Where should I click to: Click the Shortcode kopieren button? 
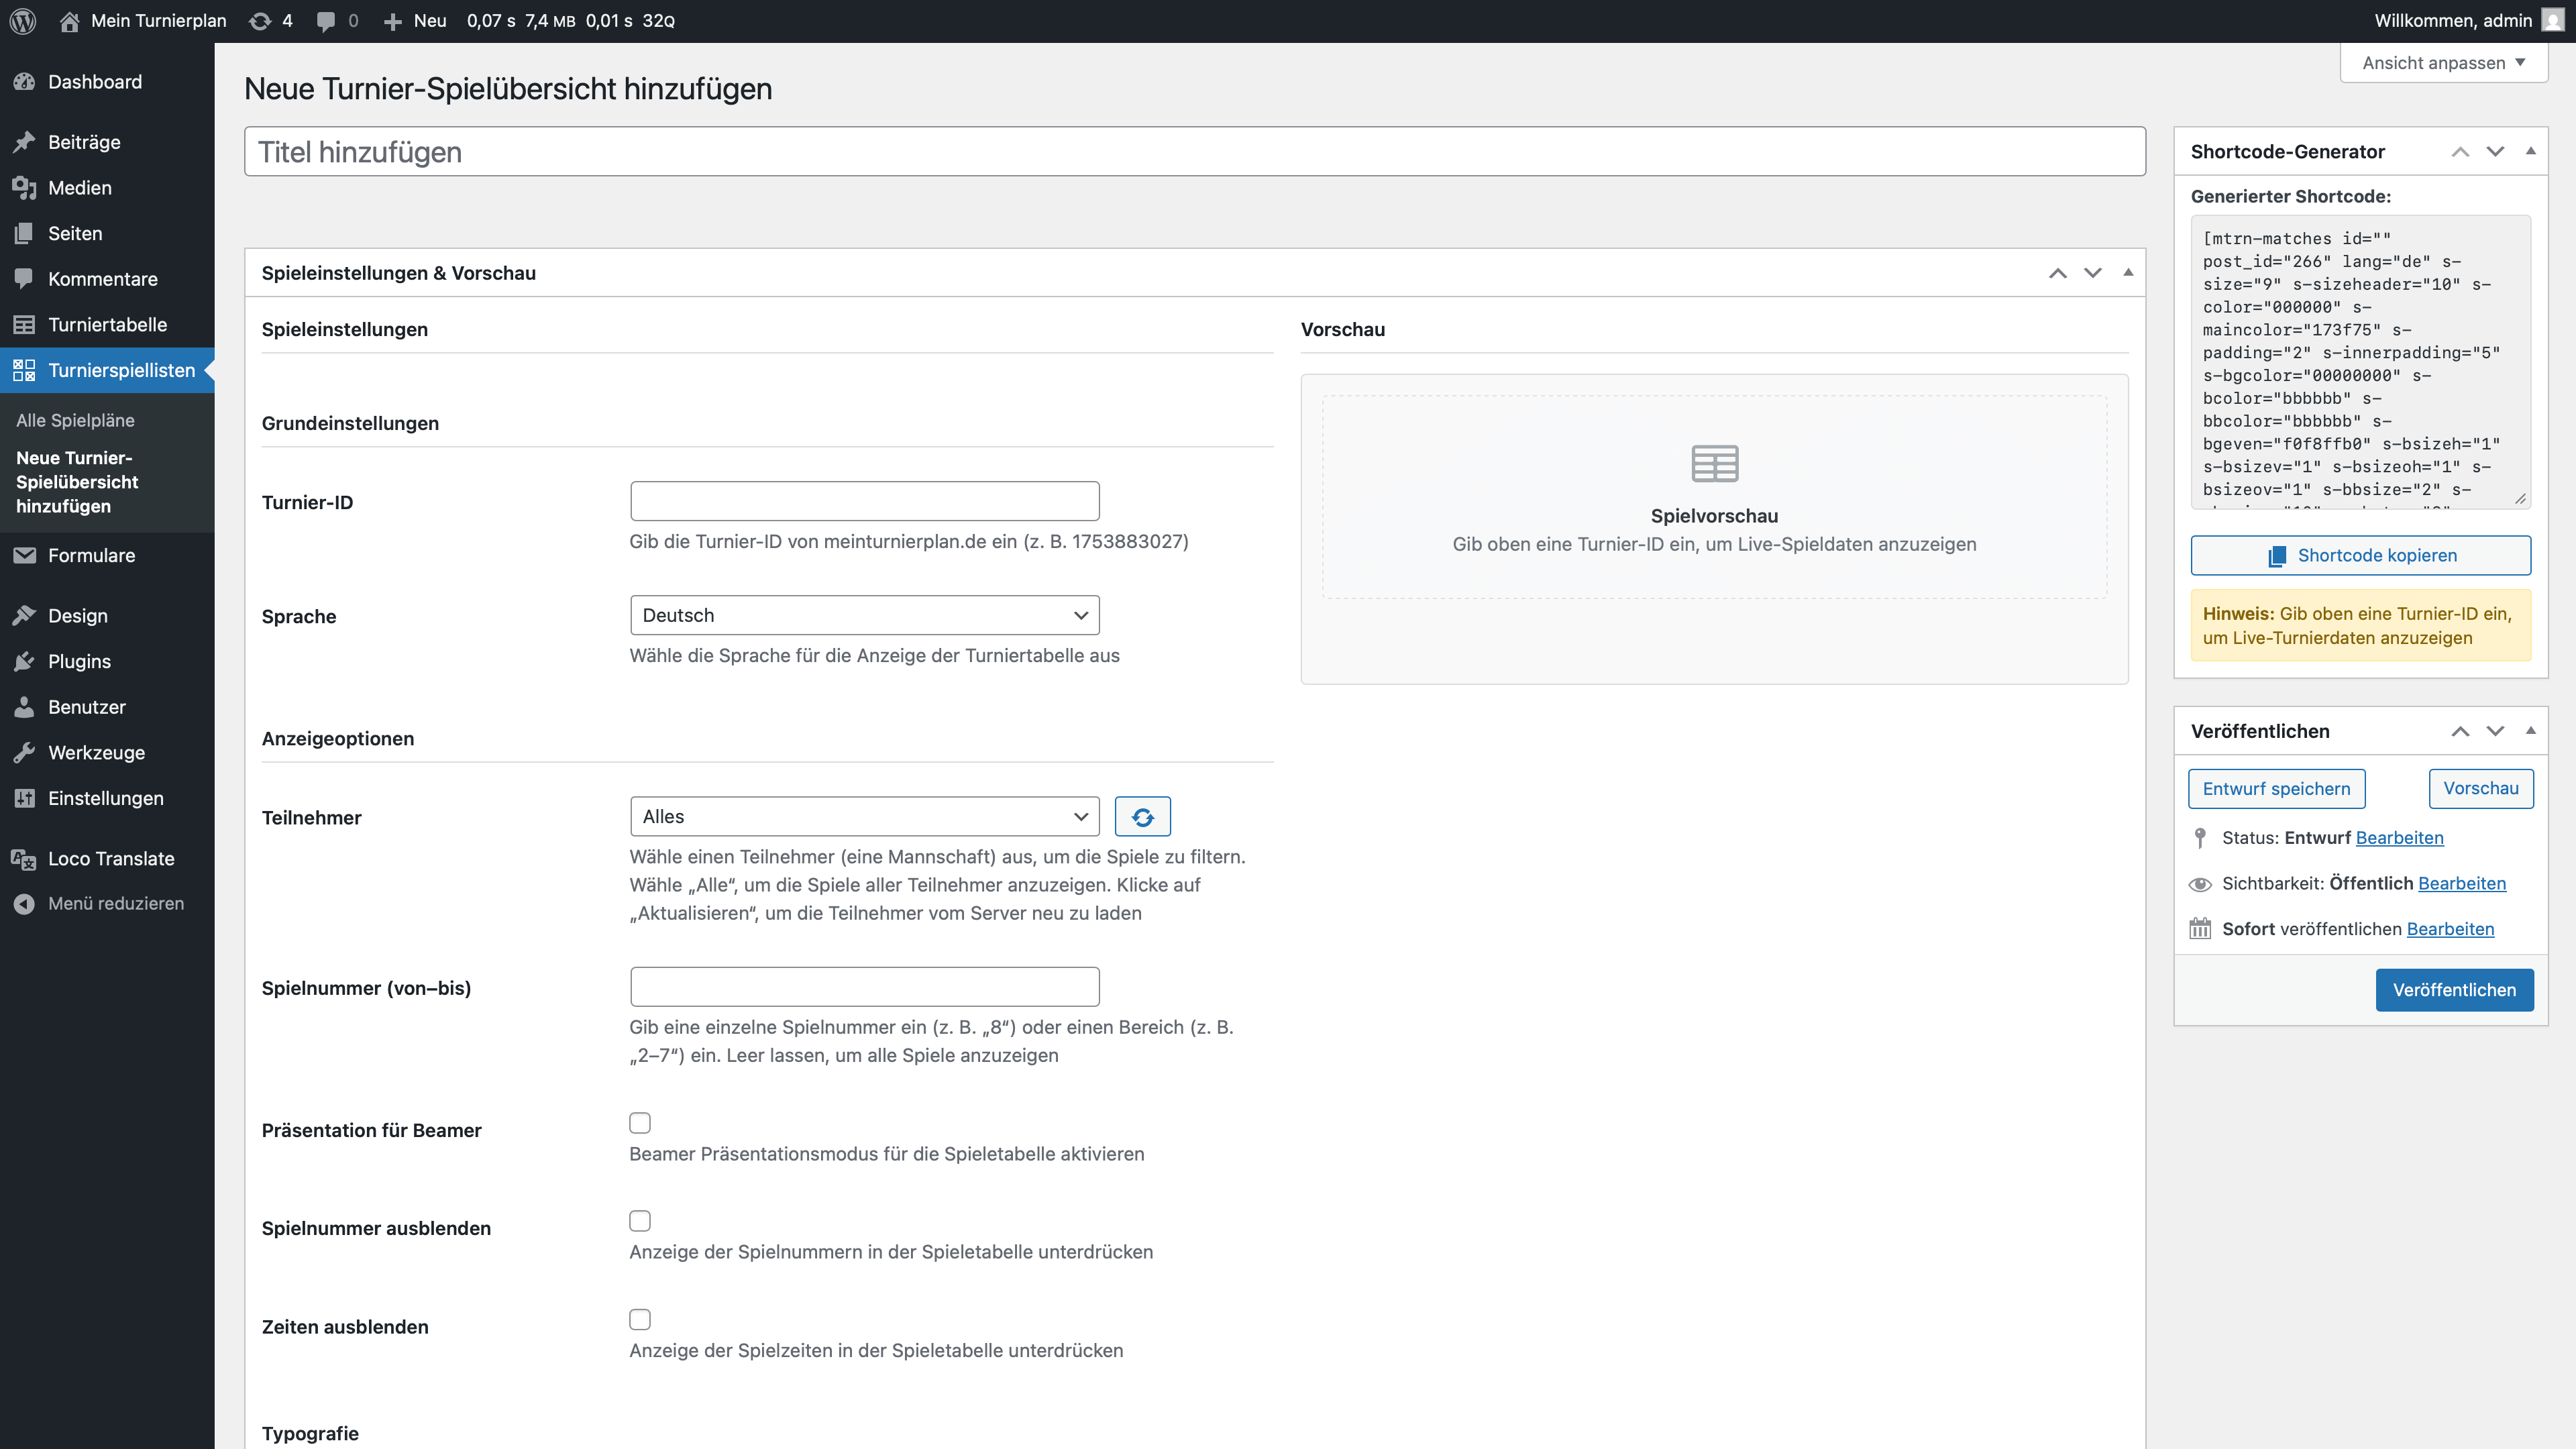(x=2360, y=555)
